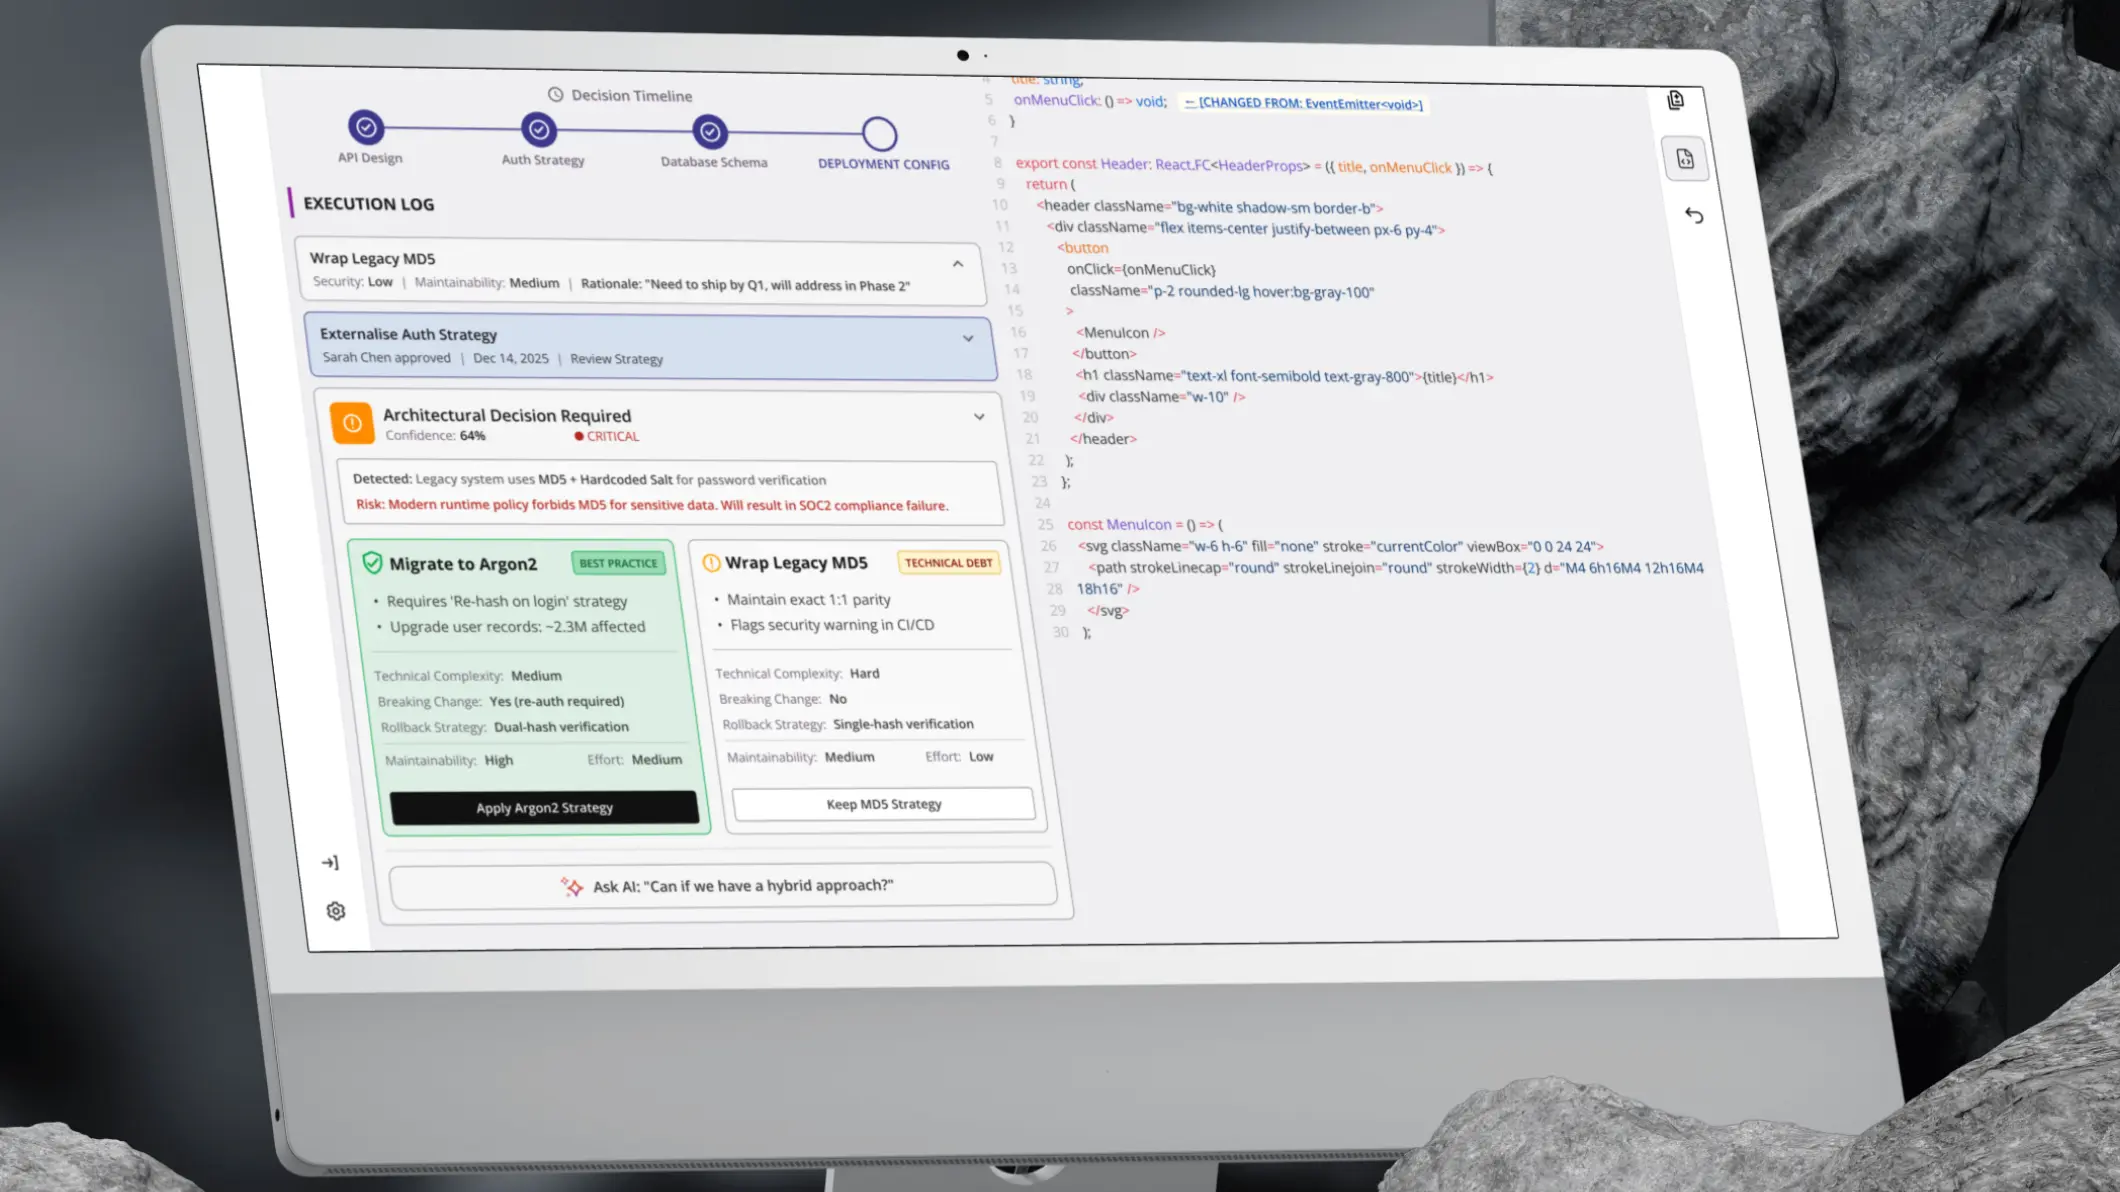The height and width of the screenshot is (1192, 2120).
Task: Collapse the Wrap Legacy MD5 log entry
Action: coord(957,264)
